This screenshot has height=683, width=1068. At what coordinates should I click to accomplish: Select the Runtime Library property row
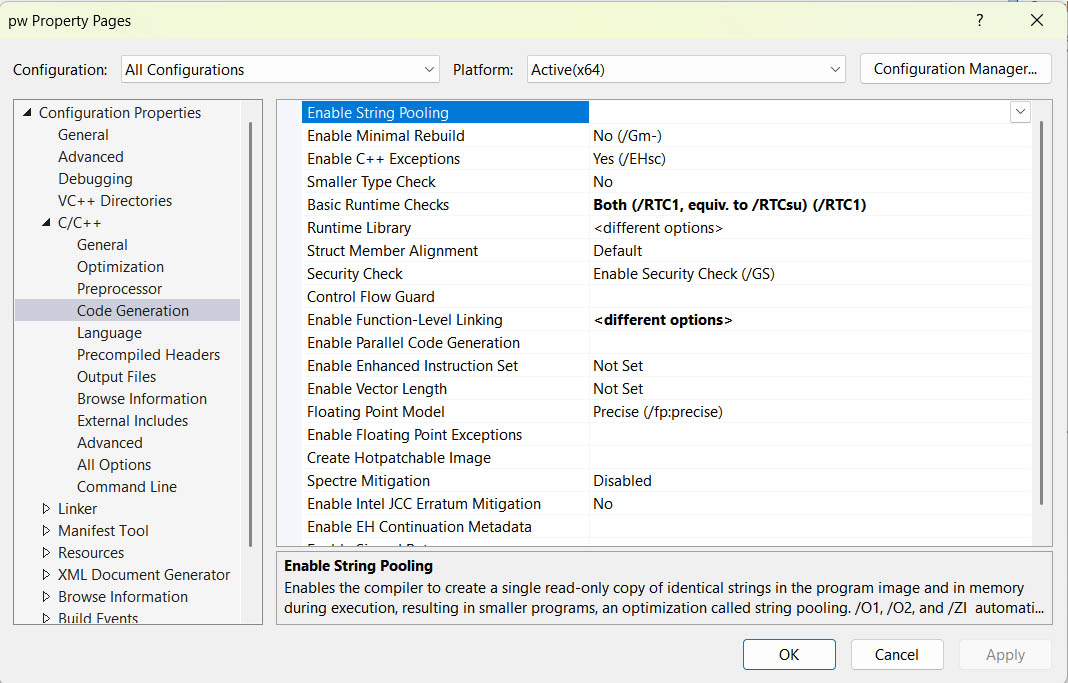pyautogui.click(x=359, y=228)
